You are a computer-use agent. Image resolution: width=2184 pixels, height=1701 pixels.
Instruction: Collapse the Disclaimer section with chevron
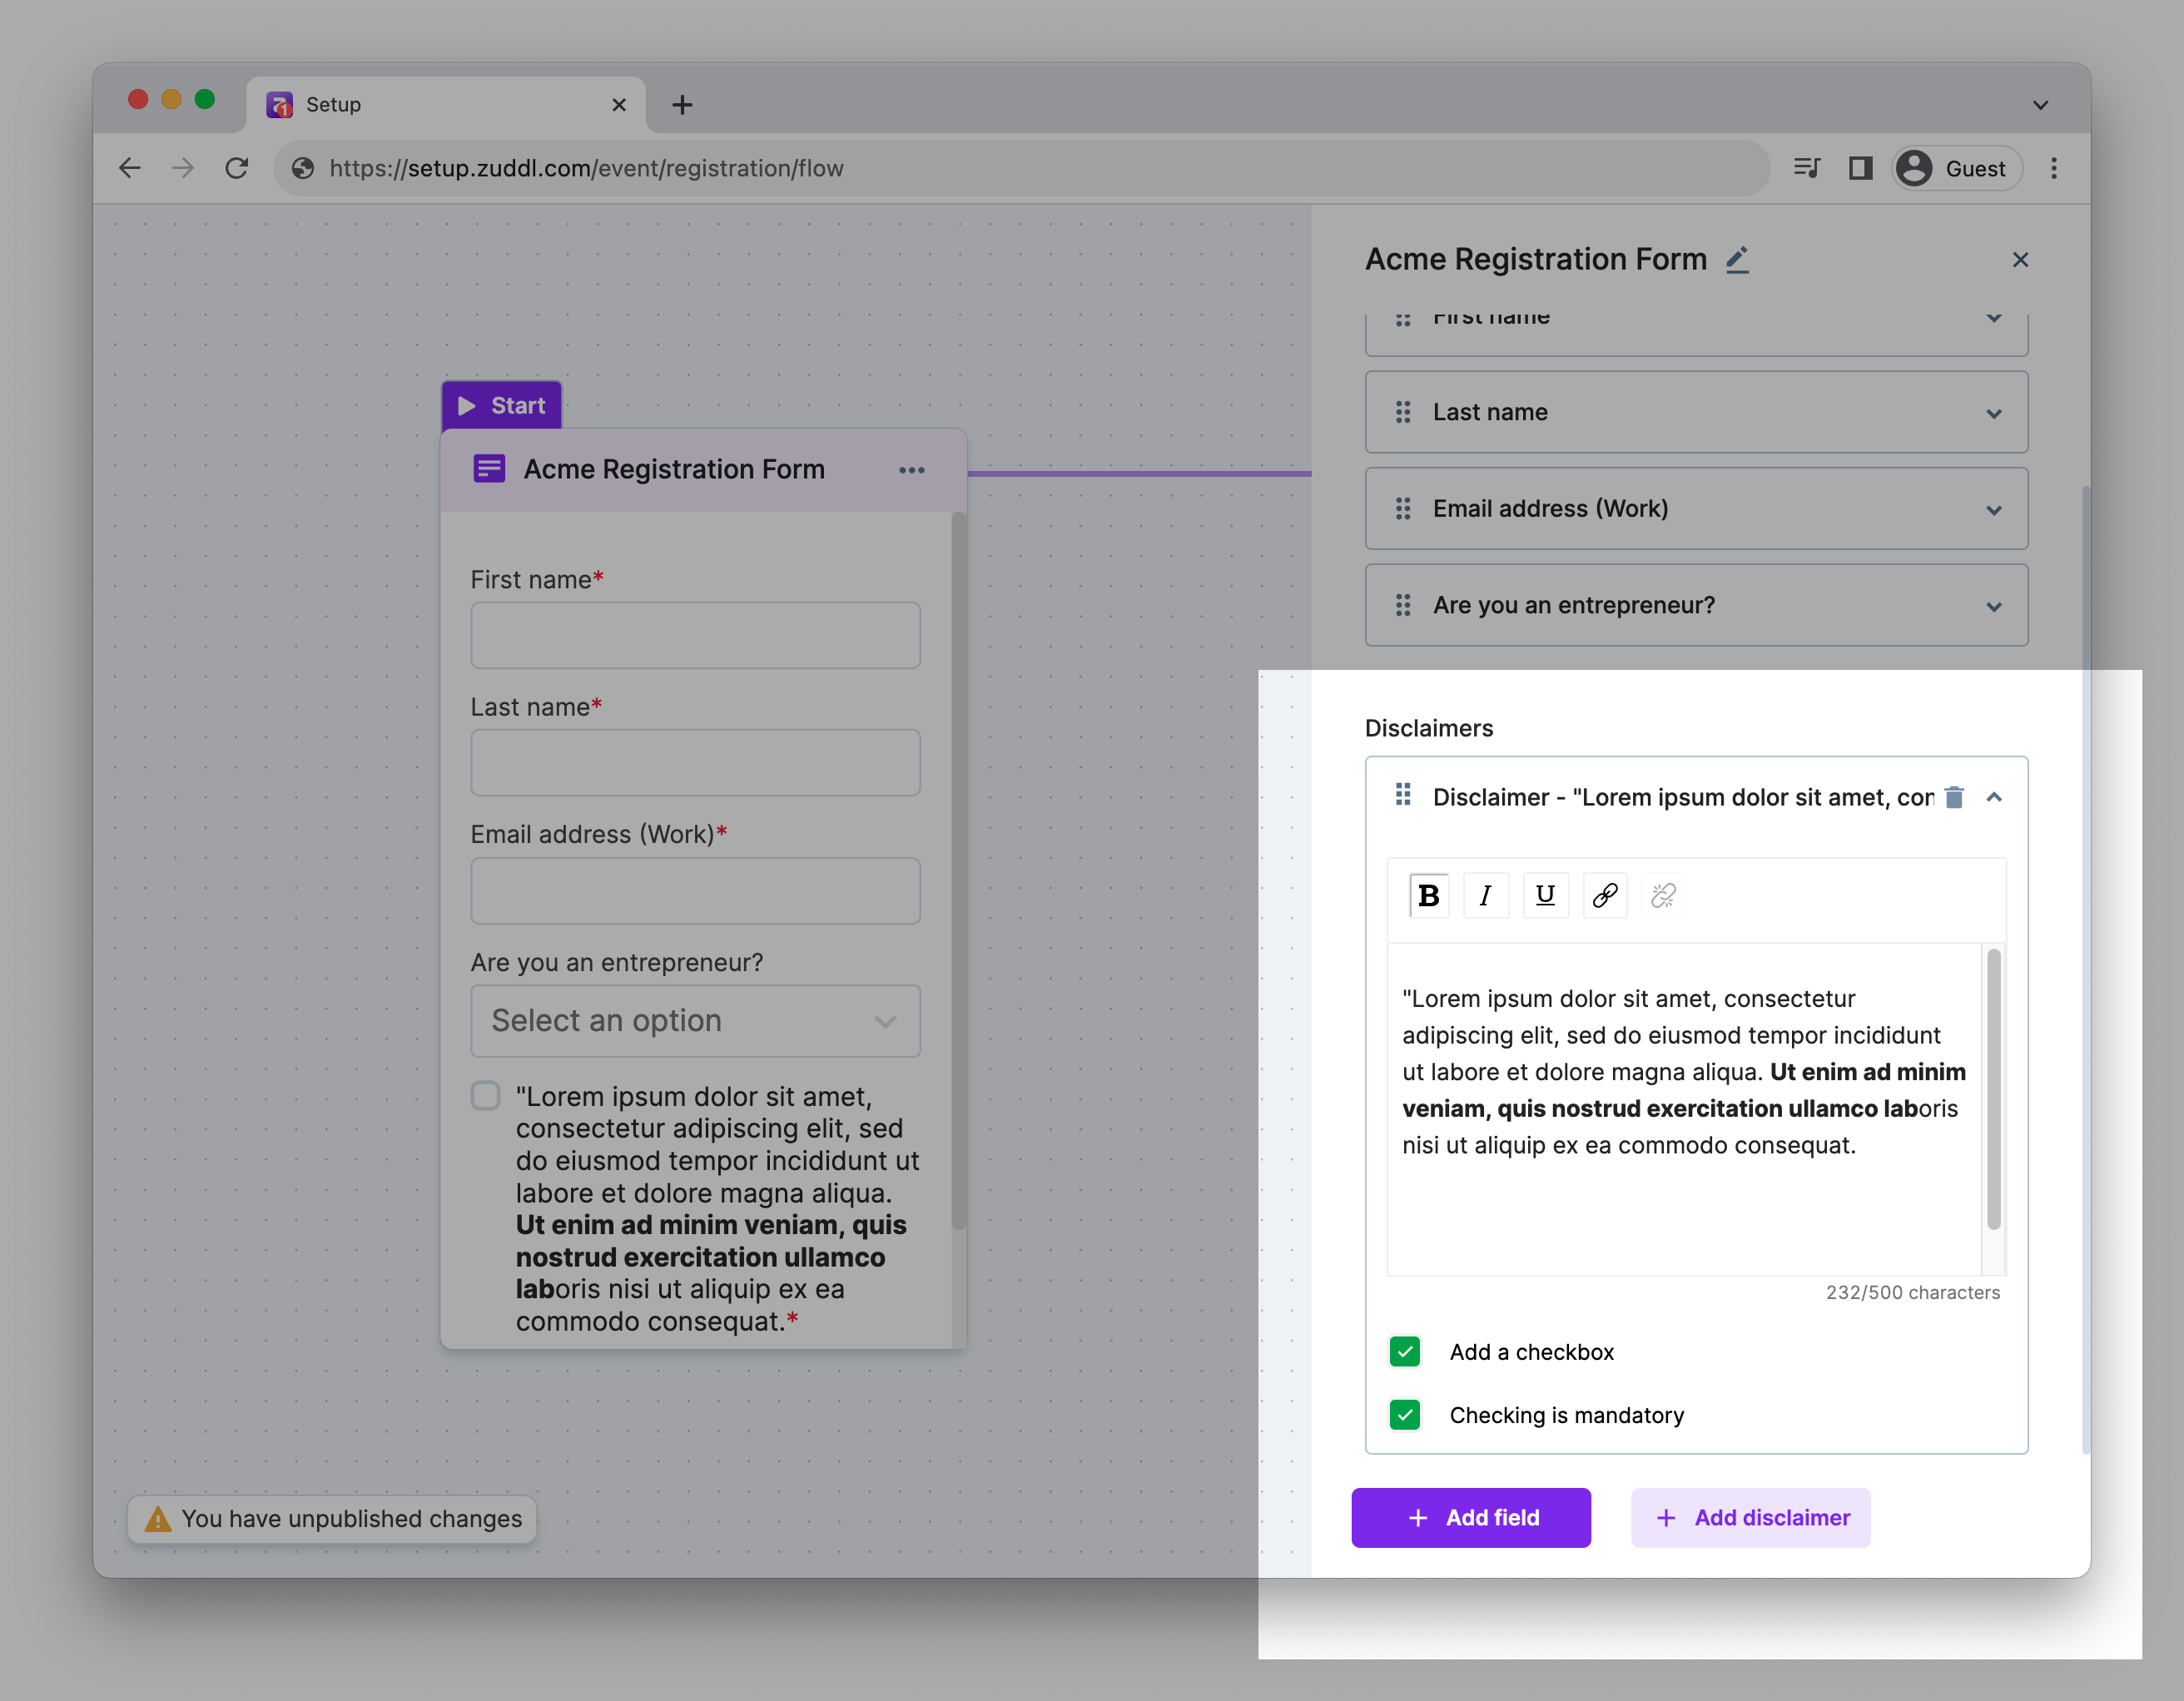click(x=1994, y=797)
